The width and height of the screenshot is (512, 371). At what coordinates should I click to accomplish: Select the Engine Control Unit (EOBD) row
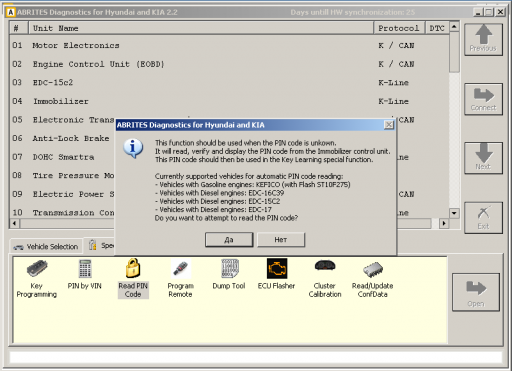(x=229, y=64)
